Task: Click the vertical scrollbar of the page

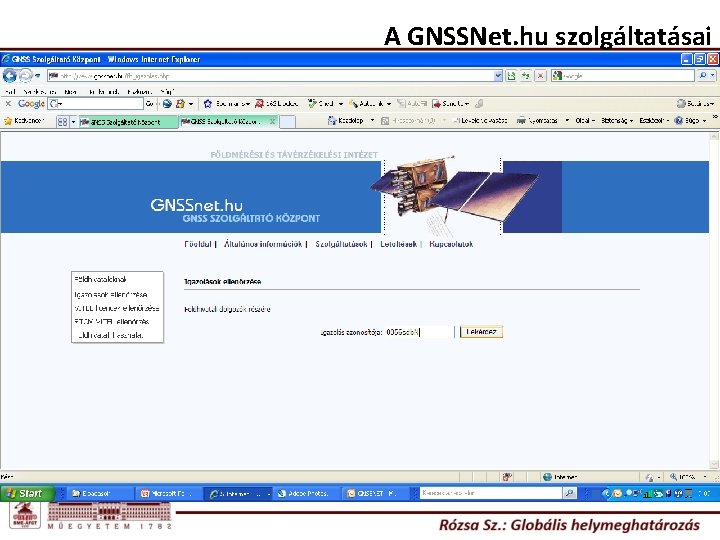Action: pos(714,300)
